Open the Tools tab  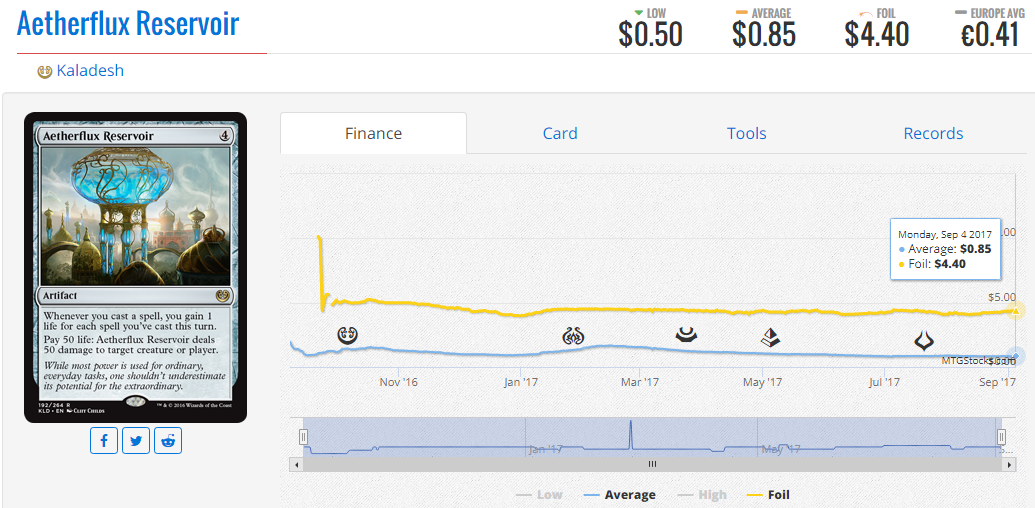[x=747, y=133]
